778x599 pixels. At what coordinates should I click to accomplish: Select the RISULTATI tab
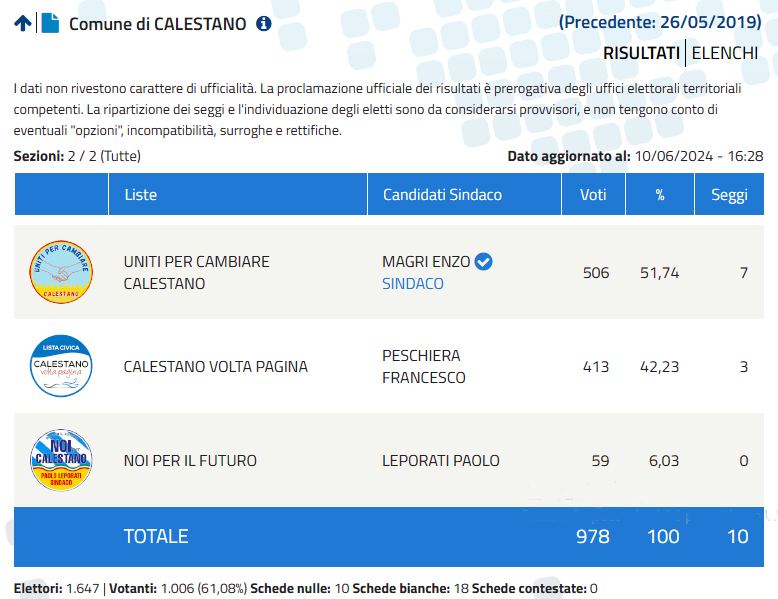[641, 53]
